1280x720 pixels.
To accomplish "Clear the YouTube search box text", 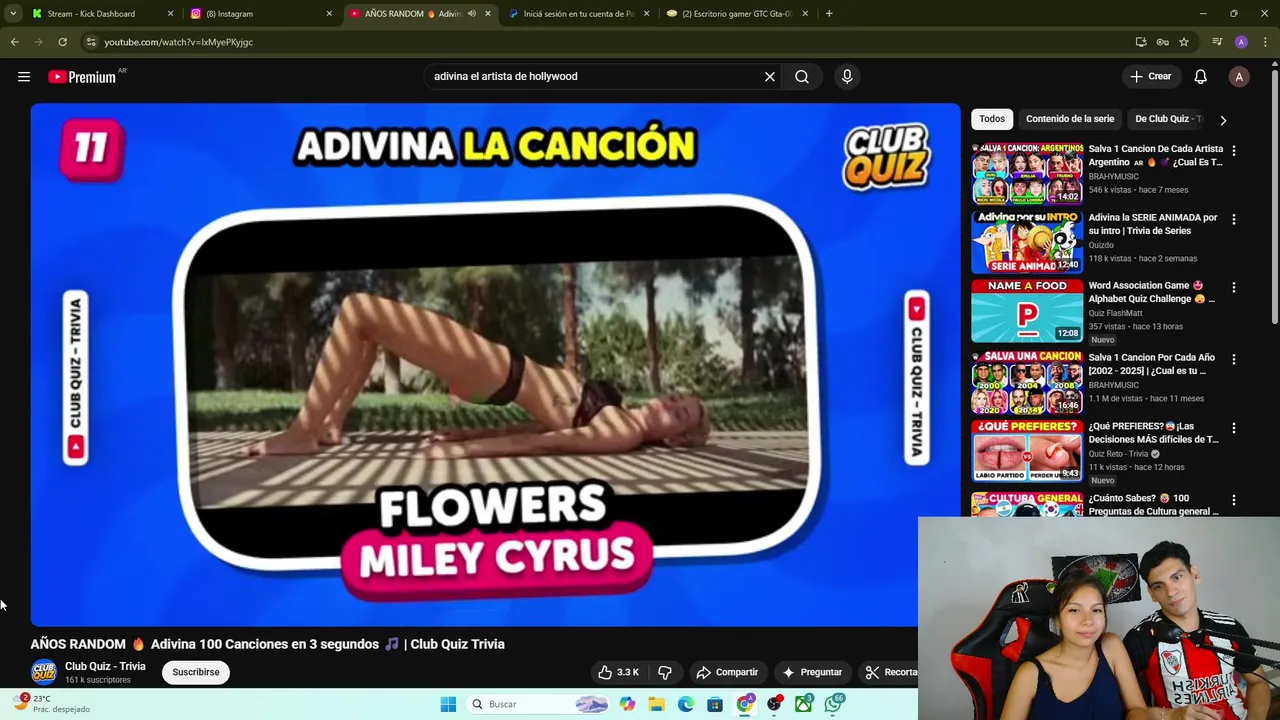I will click(770, 76).
